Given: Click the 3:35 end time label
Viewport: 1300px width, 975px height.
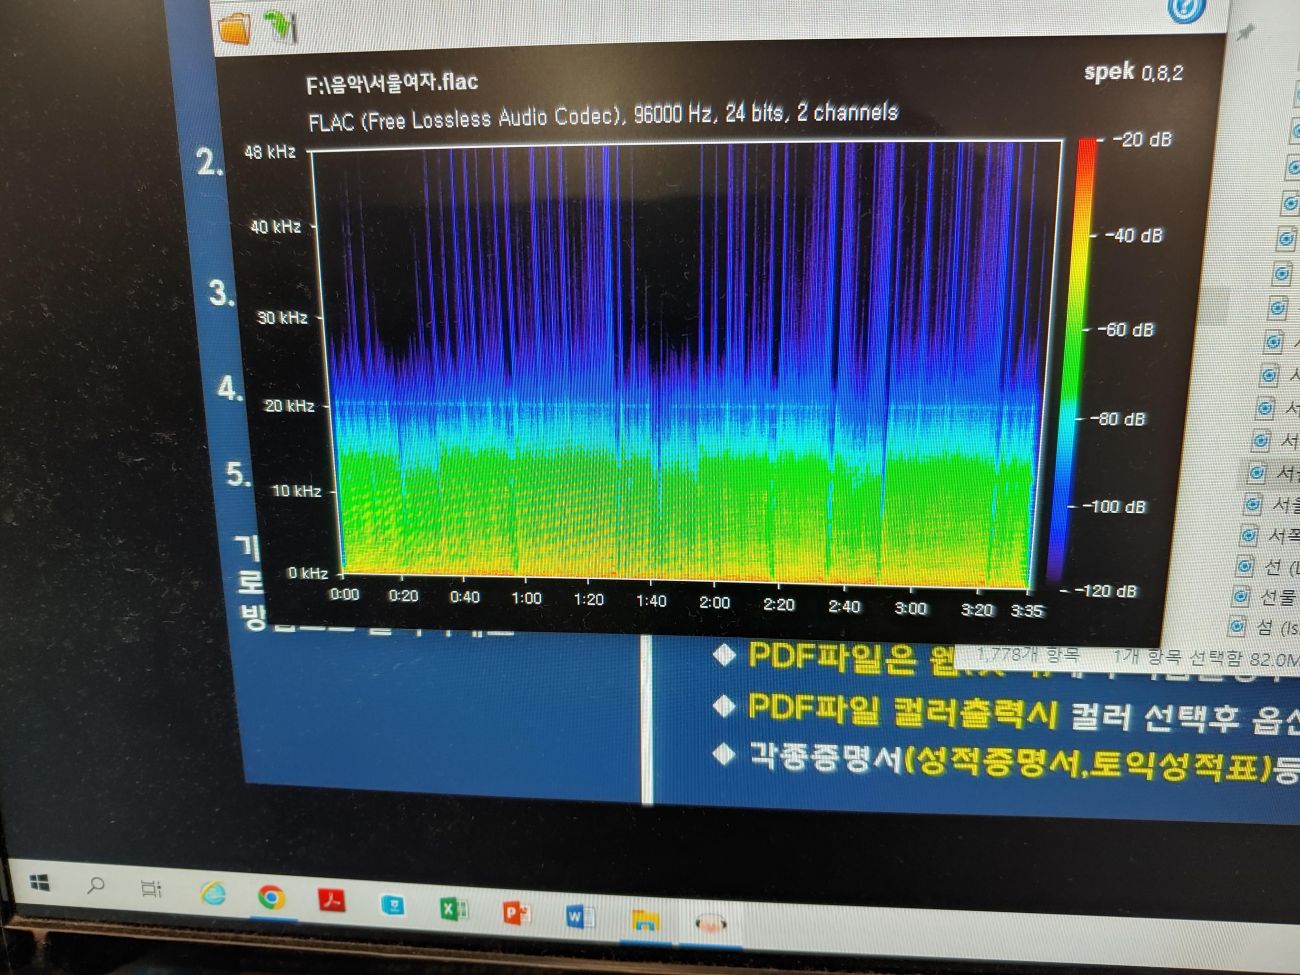Looking at the screenshot, I should (1027, 611).
